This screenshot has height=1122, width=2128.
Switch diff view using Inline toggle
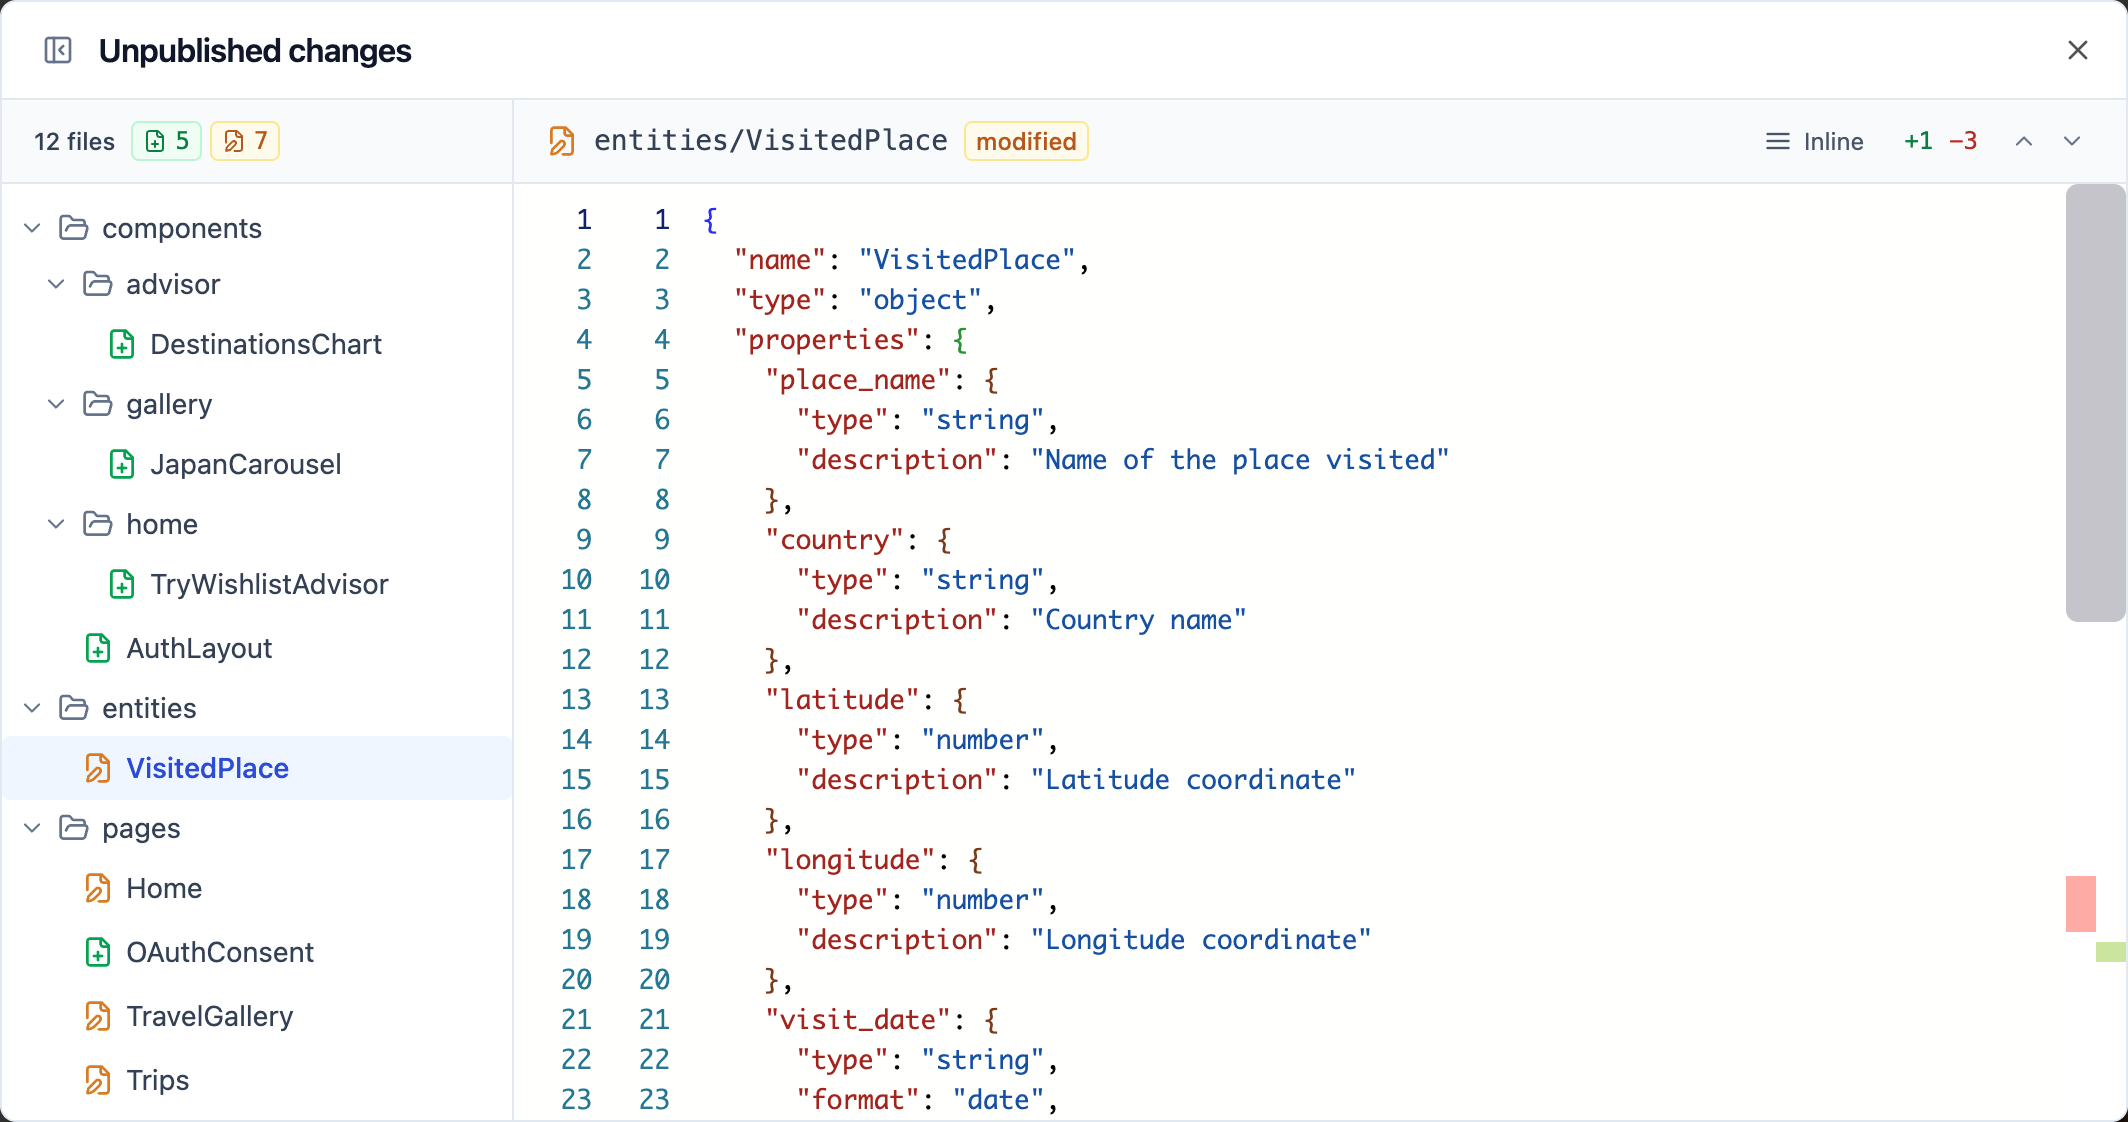pyautogui.click(x=1814, y=141)
